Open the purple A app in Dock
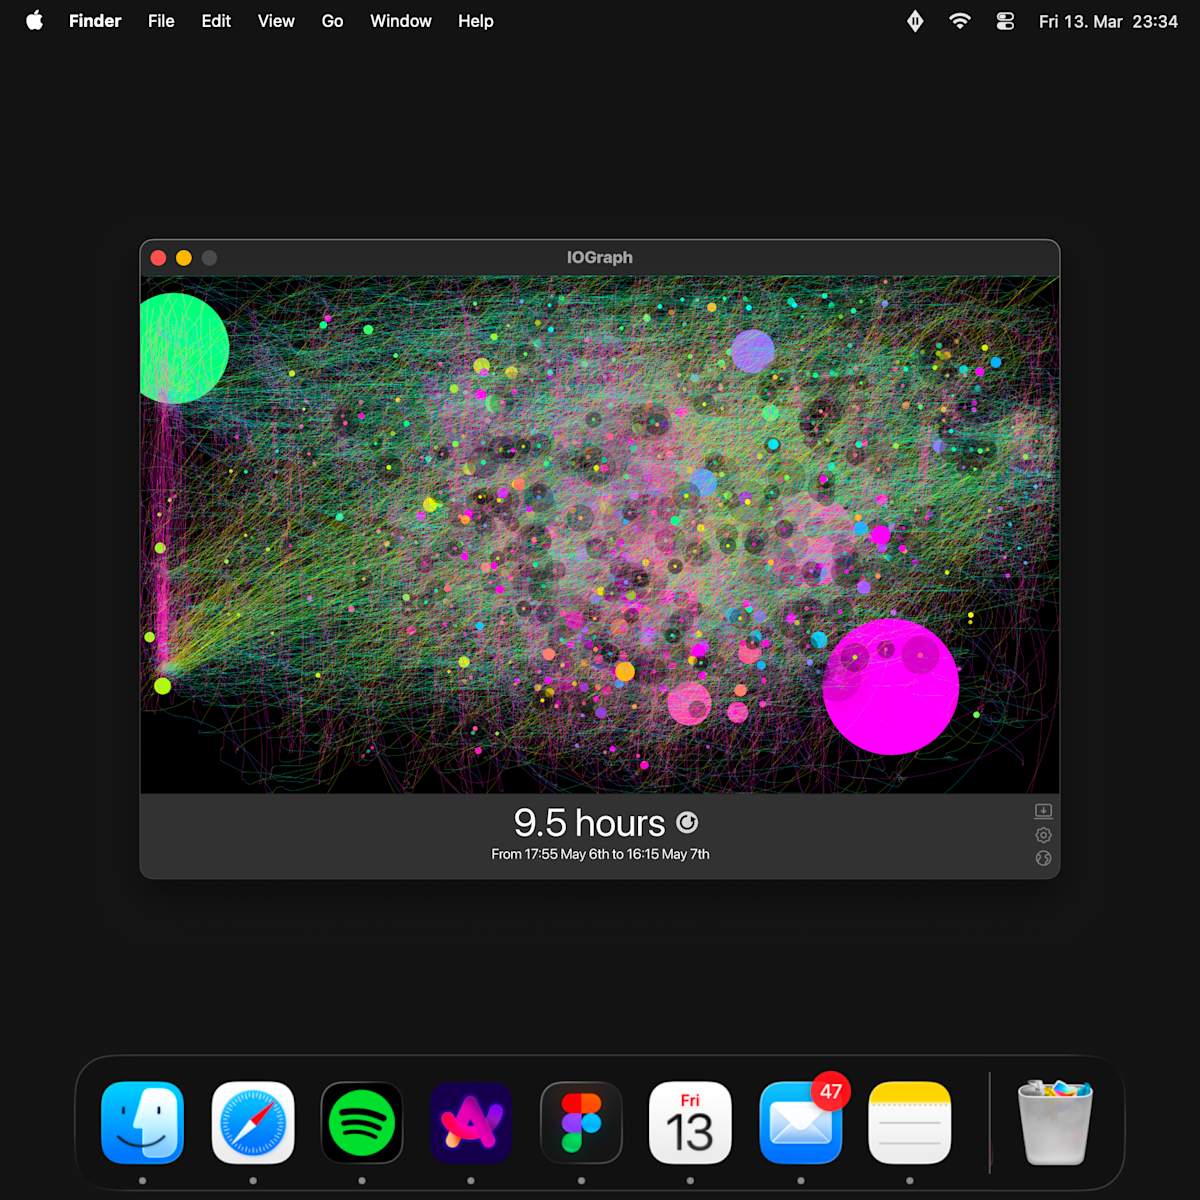The height and width of the screenshot is (1200, 1200). [x=471, y=1123]
